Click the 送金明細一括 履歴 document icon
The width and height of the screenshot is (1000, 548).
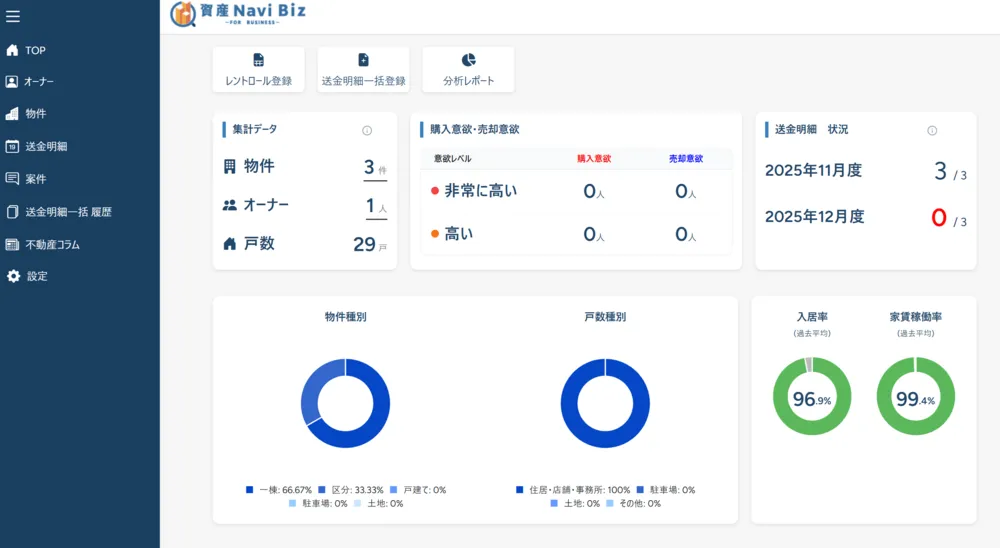point(12,212)
